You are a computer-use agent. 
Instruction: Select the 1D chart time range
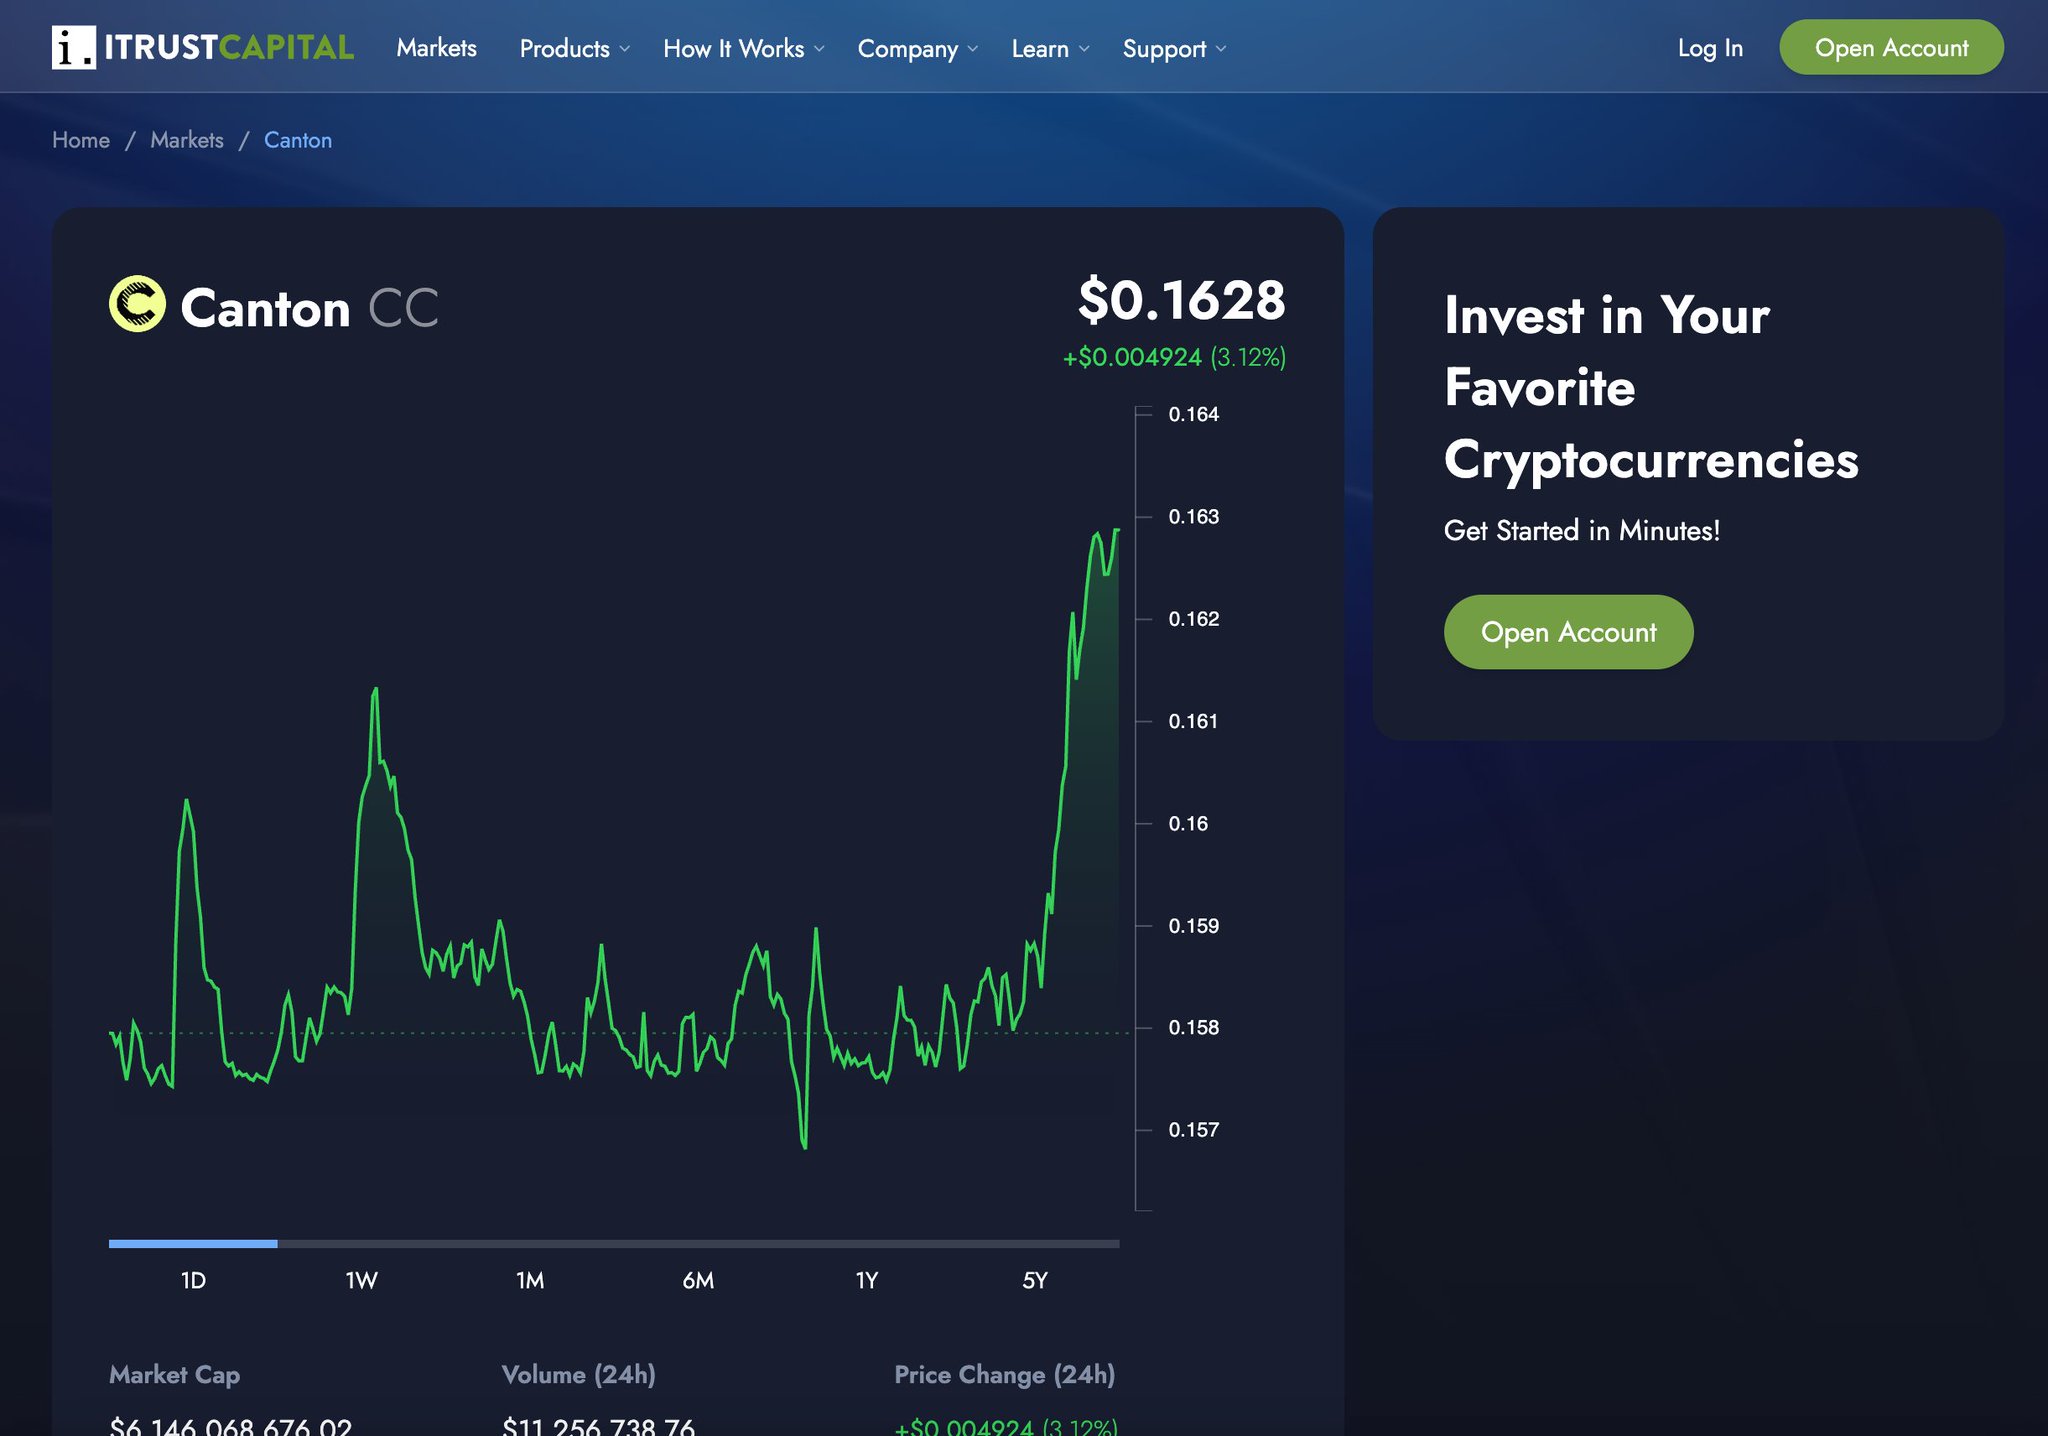point(193,1280)
